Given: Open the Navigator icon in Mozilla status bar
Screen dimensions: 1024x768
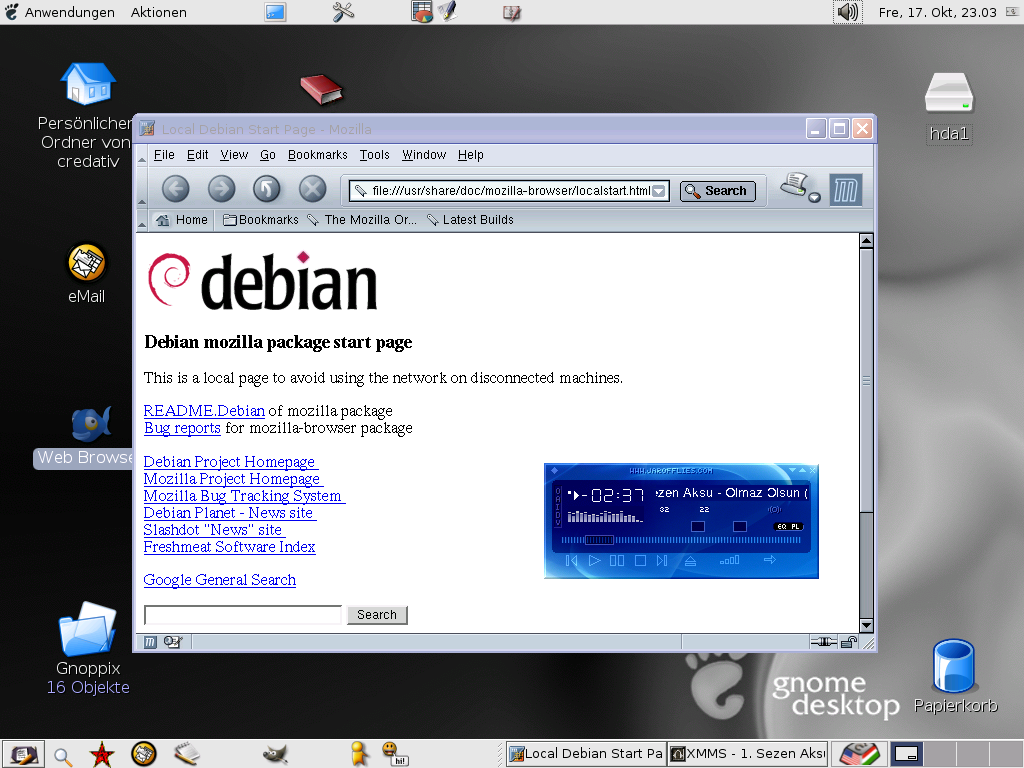Looking at the screenshot, I should click(150, 642).
